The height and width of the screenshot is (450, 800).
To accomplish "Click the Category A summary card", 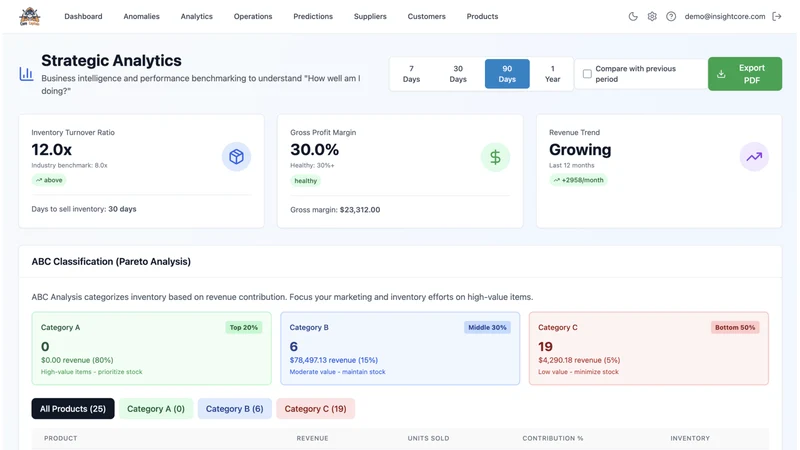I will pos(152,348).
